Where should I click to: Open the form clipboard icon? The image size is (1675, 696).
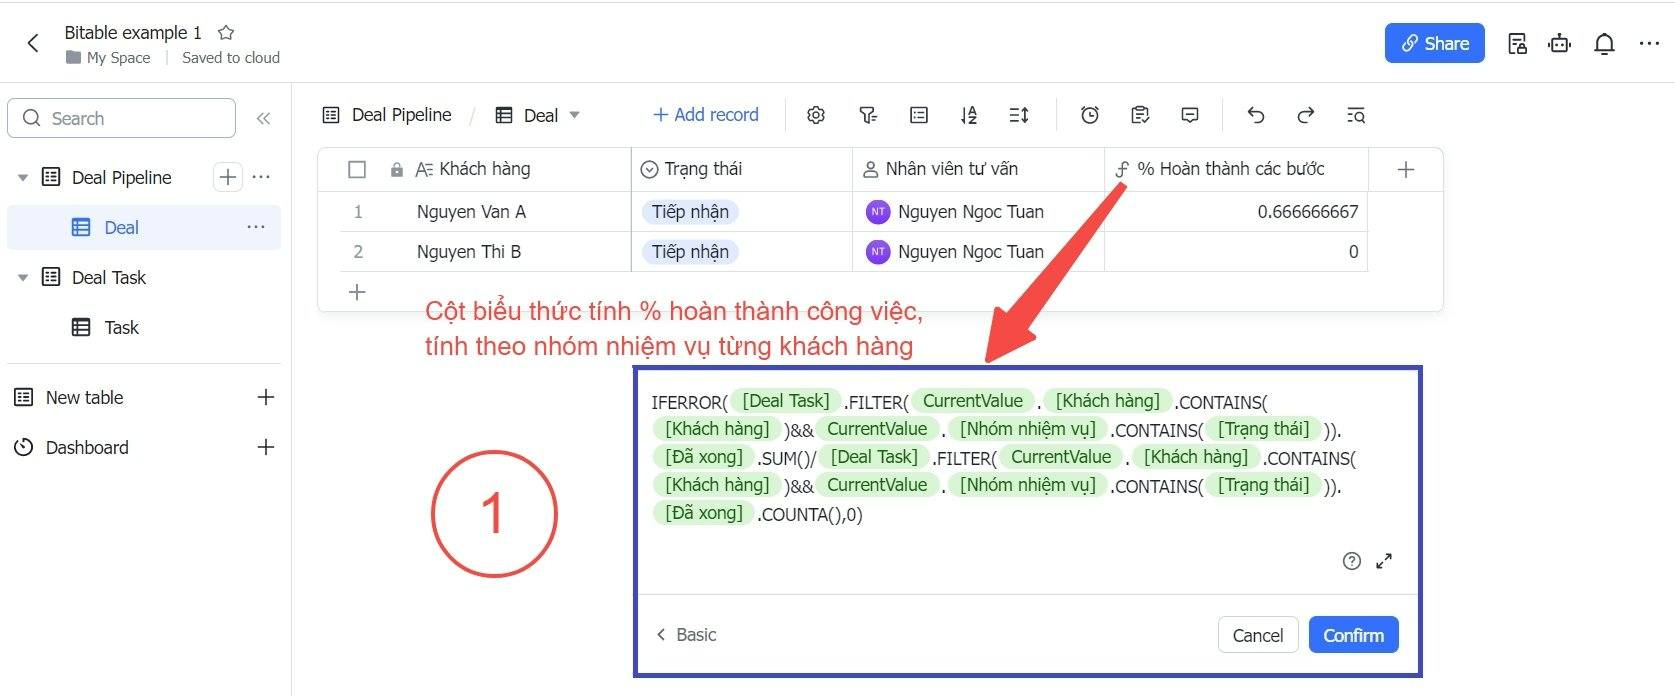coord(1140,115)
